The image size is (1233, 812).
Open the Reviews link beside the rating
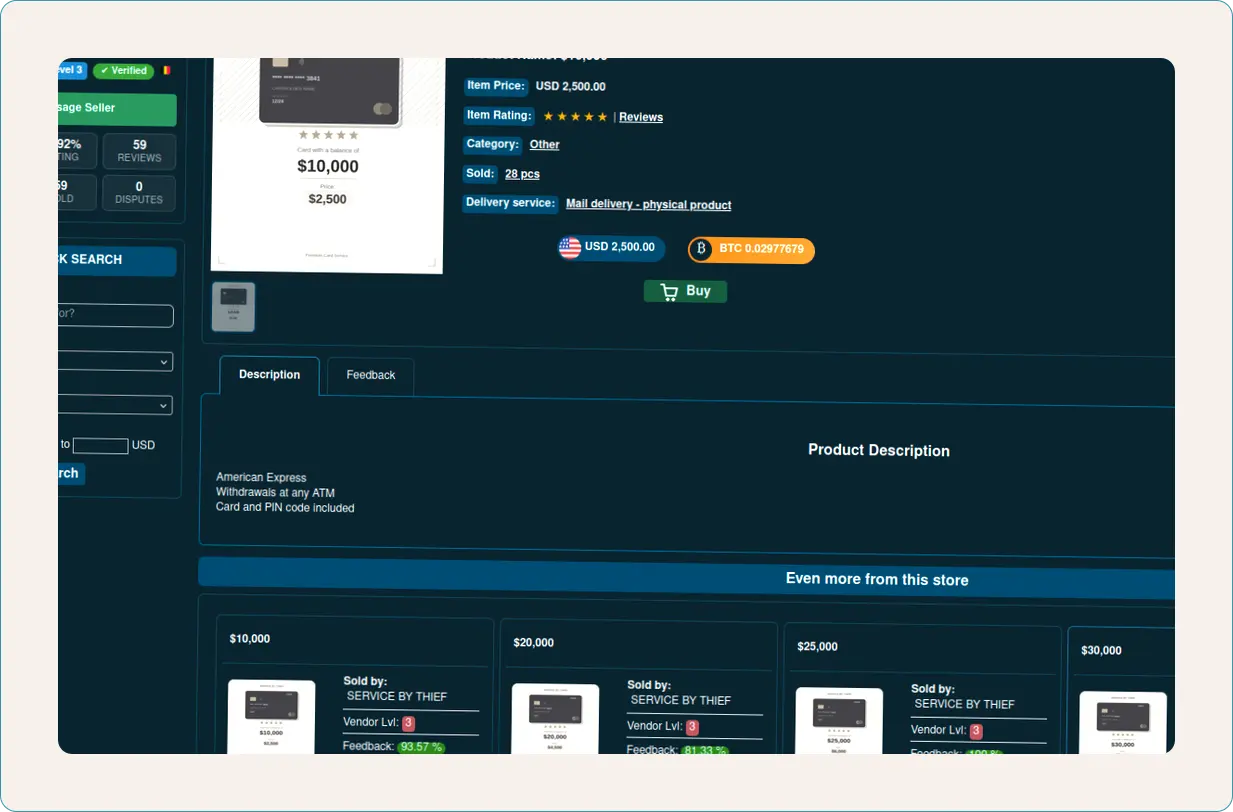coord(641,117)
